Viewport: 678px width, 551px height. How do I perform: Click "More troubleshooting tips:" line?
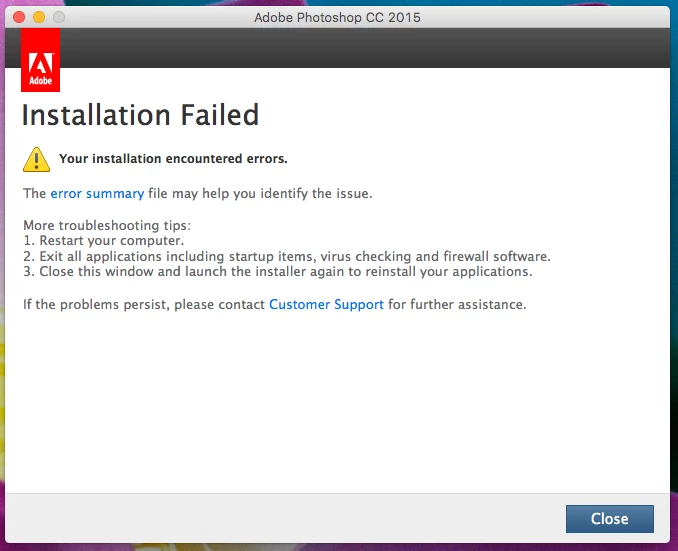[107, 225]
